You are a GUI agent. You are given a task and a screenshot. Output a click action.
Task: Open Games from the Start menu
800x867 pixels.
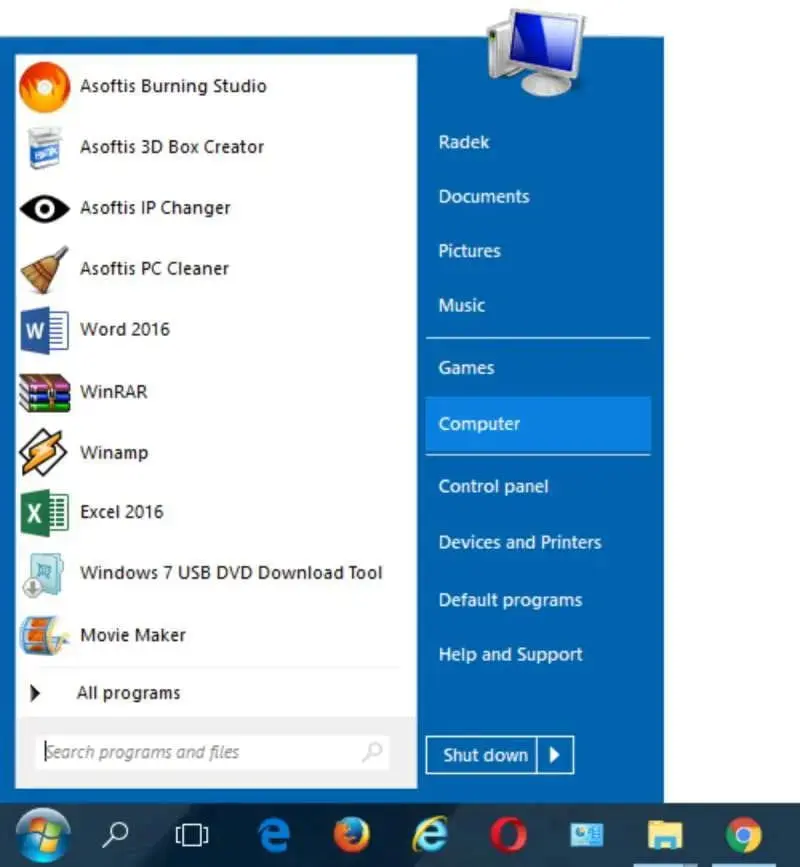tap(466, 368)
